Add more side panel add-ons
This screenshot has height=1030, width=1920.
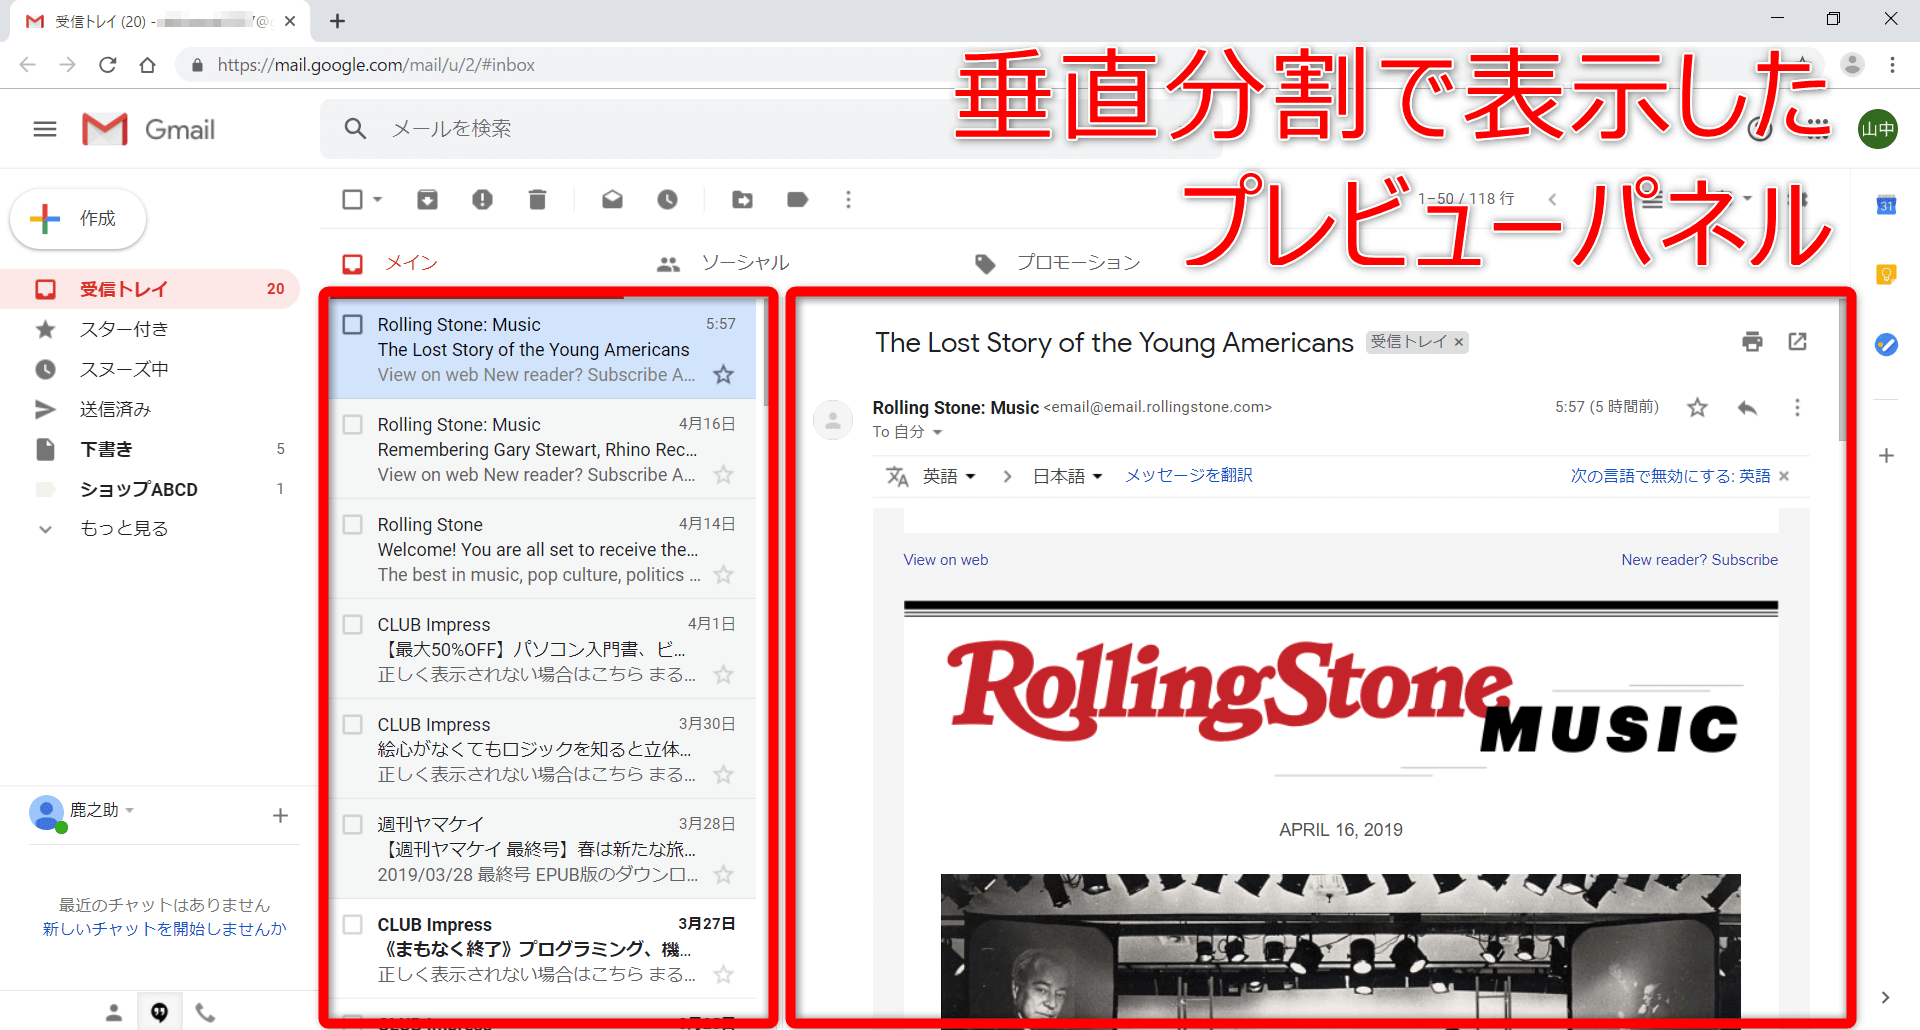coord(1886,456)
